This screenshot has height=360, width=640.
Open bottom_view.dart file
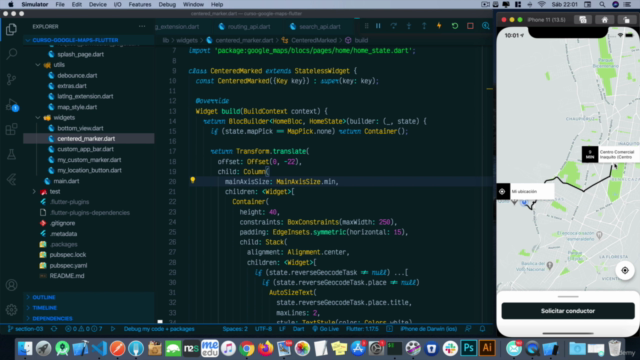[80, 128]
